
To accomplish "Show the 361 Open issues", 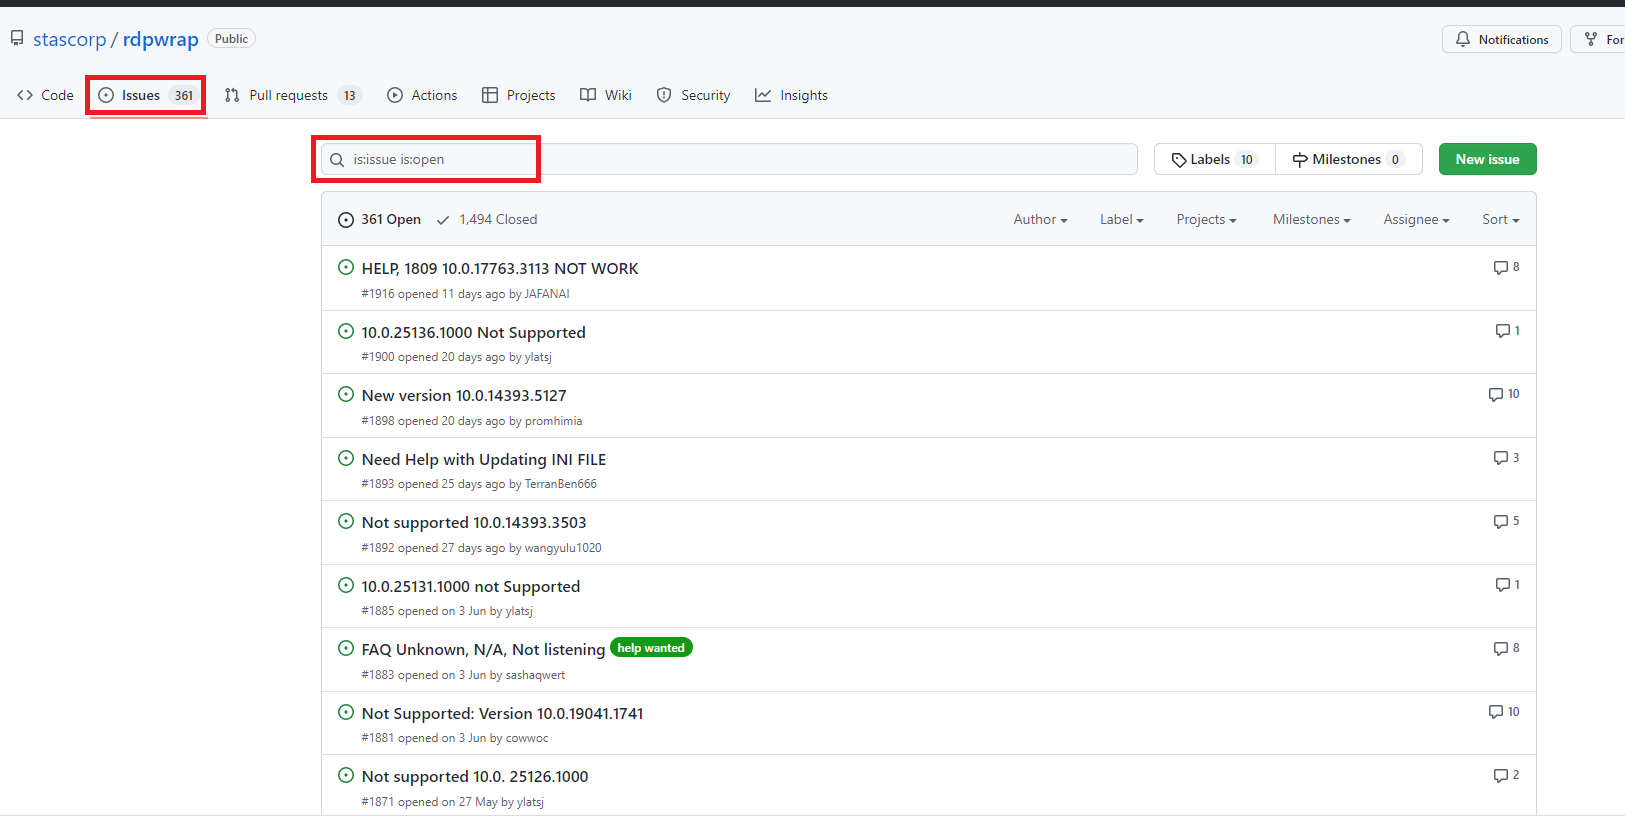I will [x=379, y=219].
